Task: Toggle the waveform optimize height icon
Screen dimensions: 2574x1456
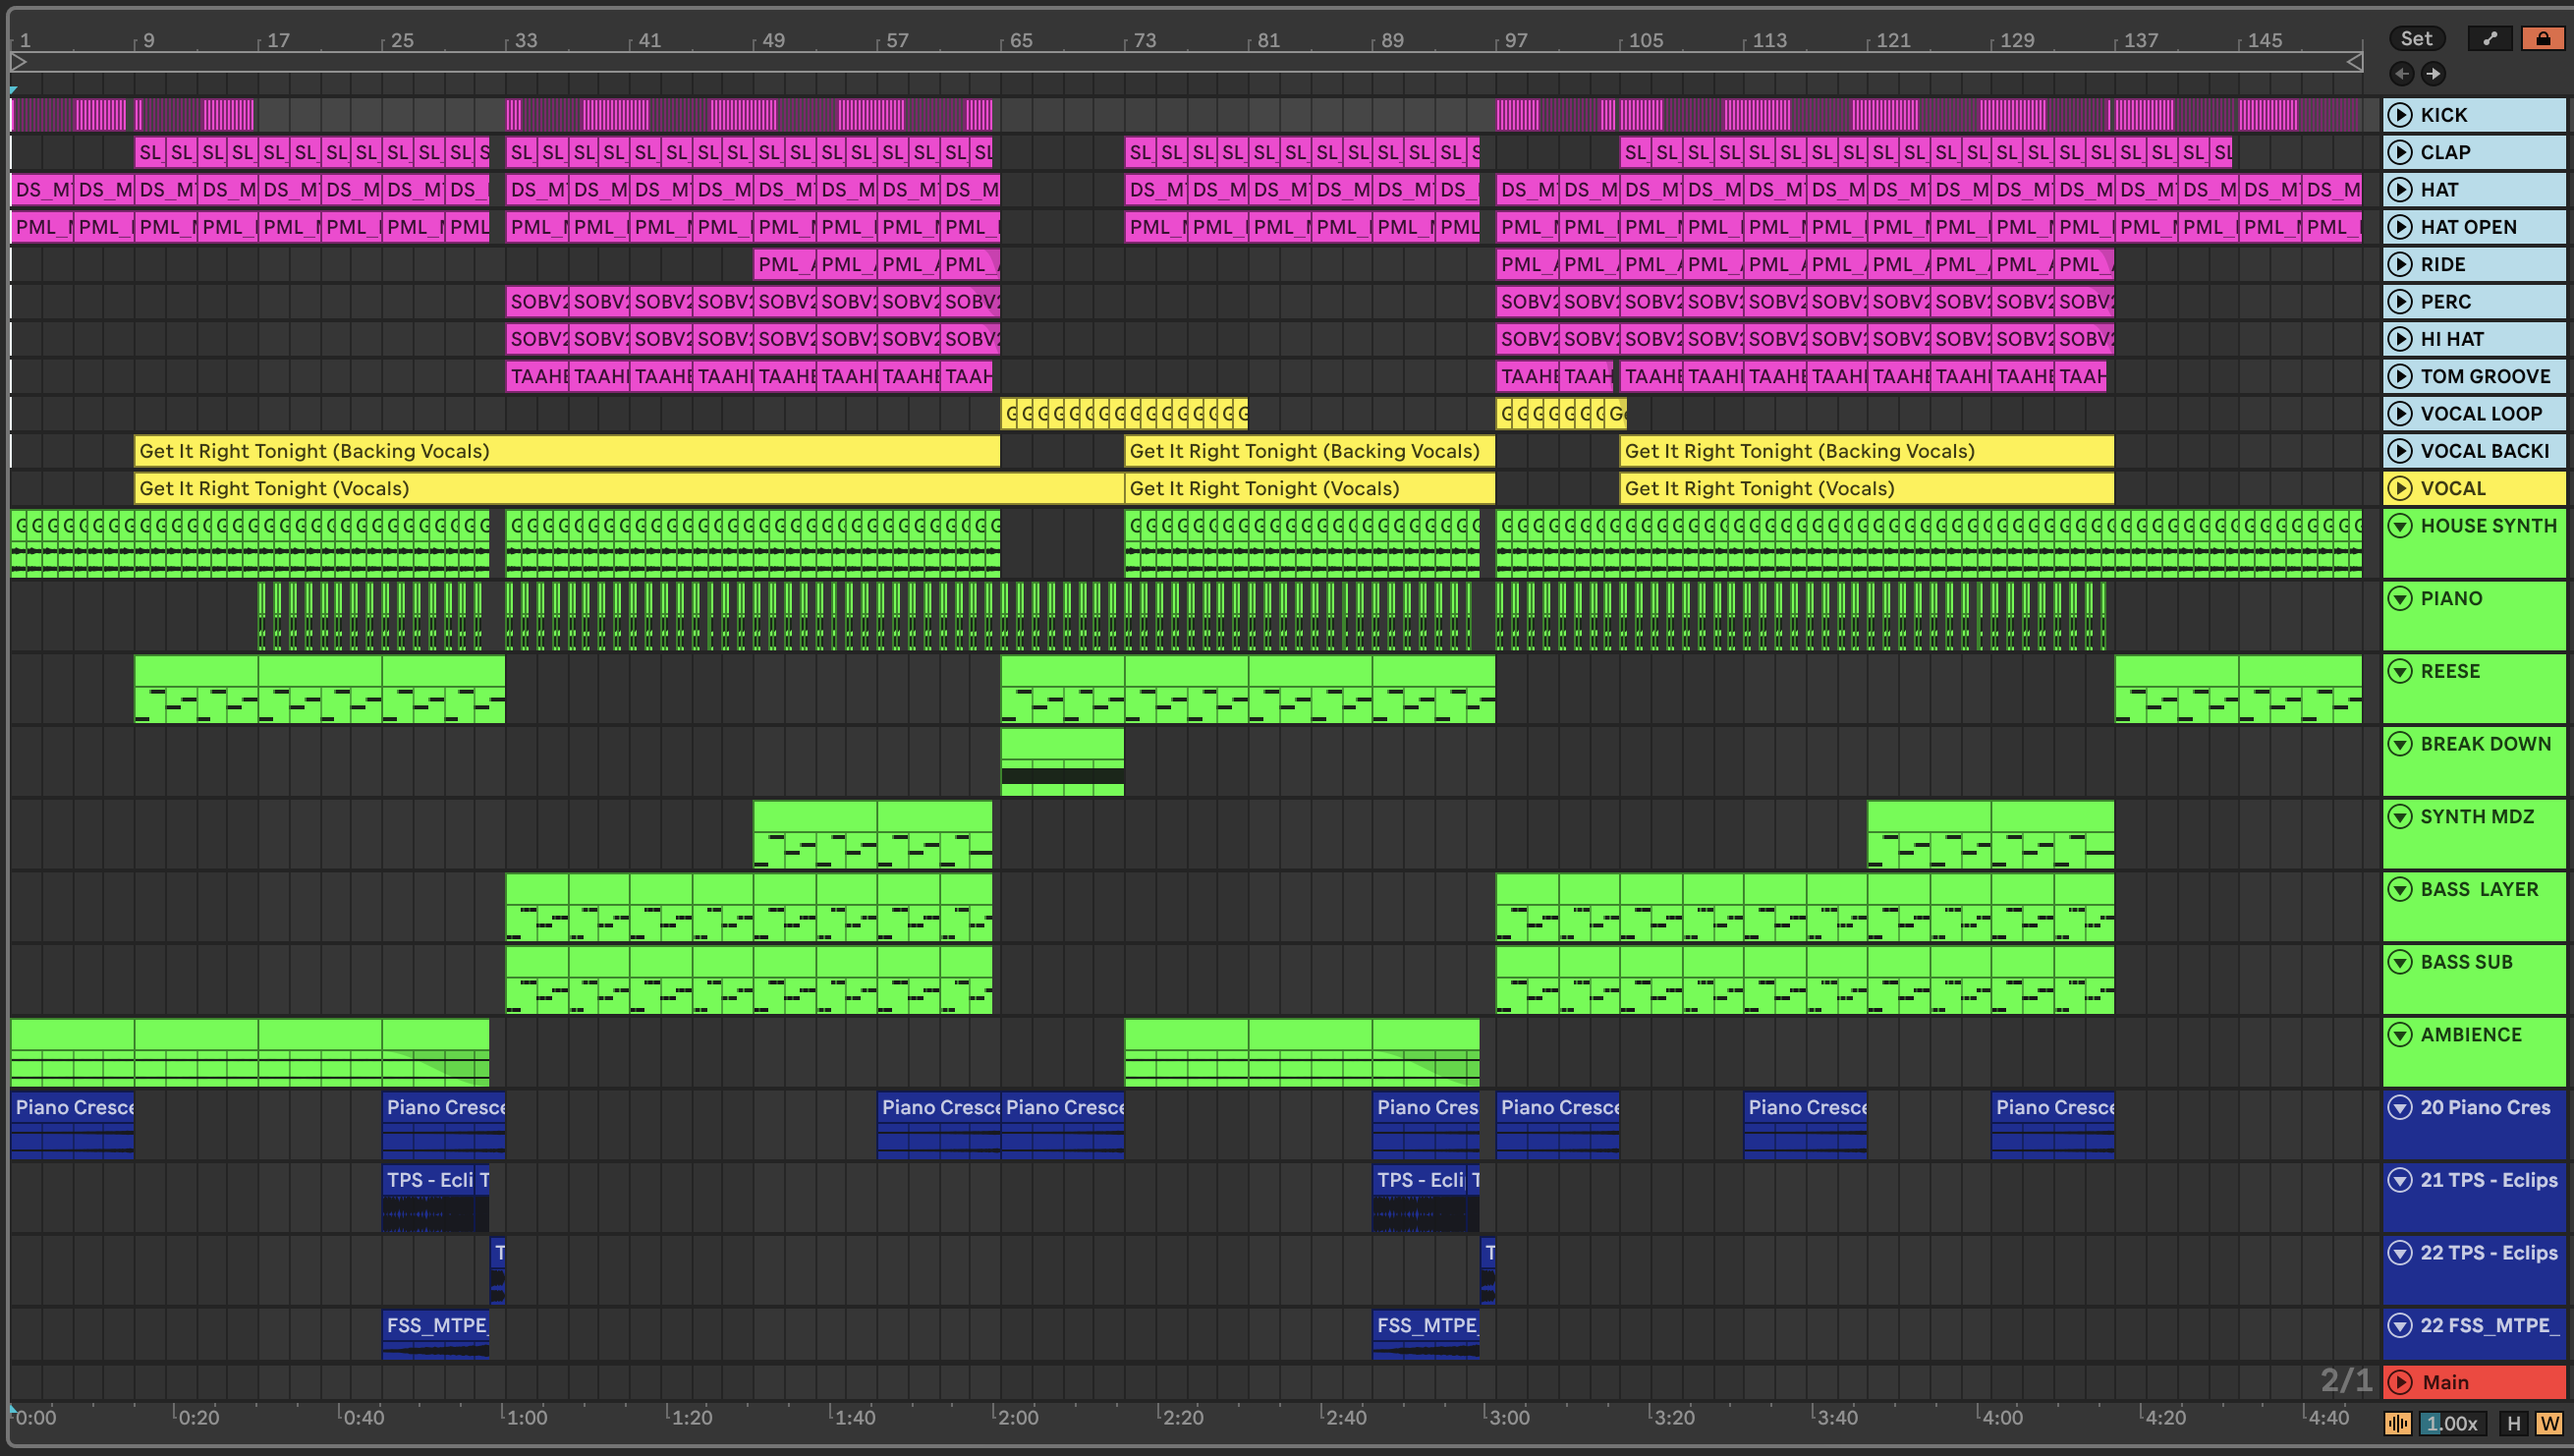Action: click(2397, 1423)
